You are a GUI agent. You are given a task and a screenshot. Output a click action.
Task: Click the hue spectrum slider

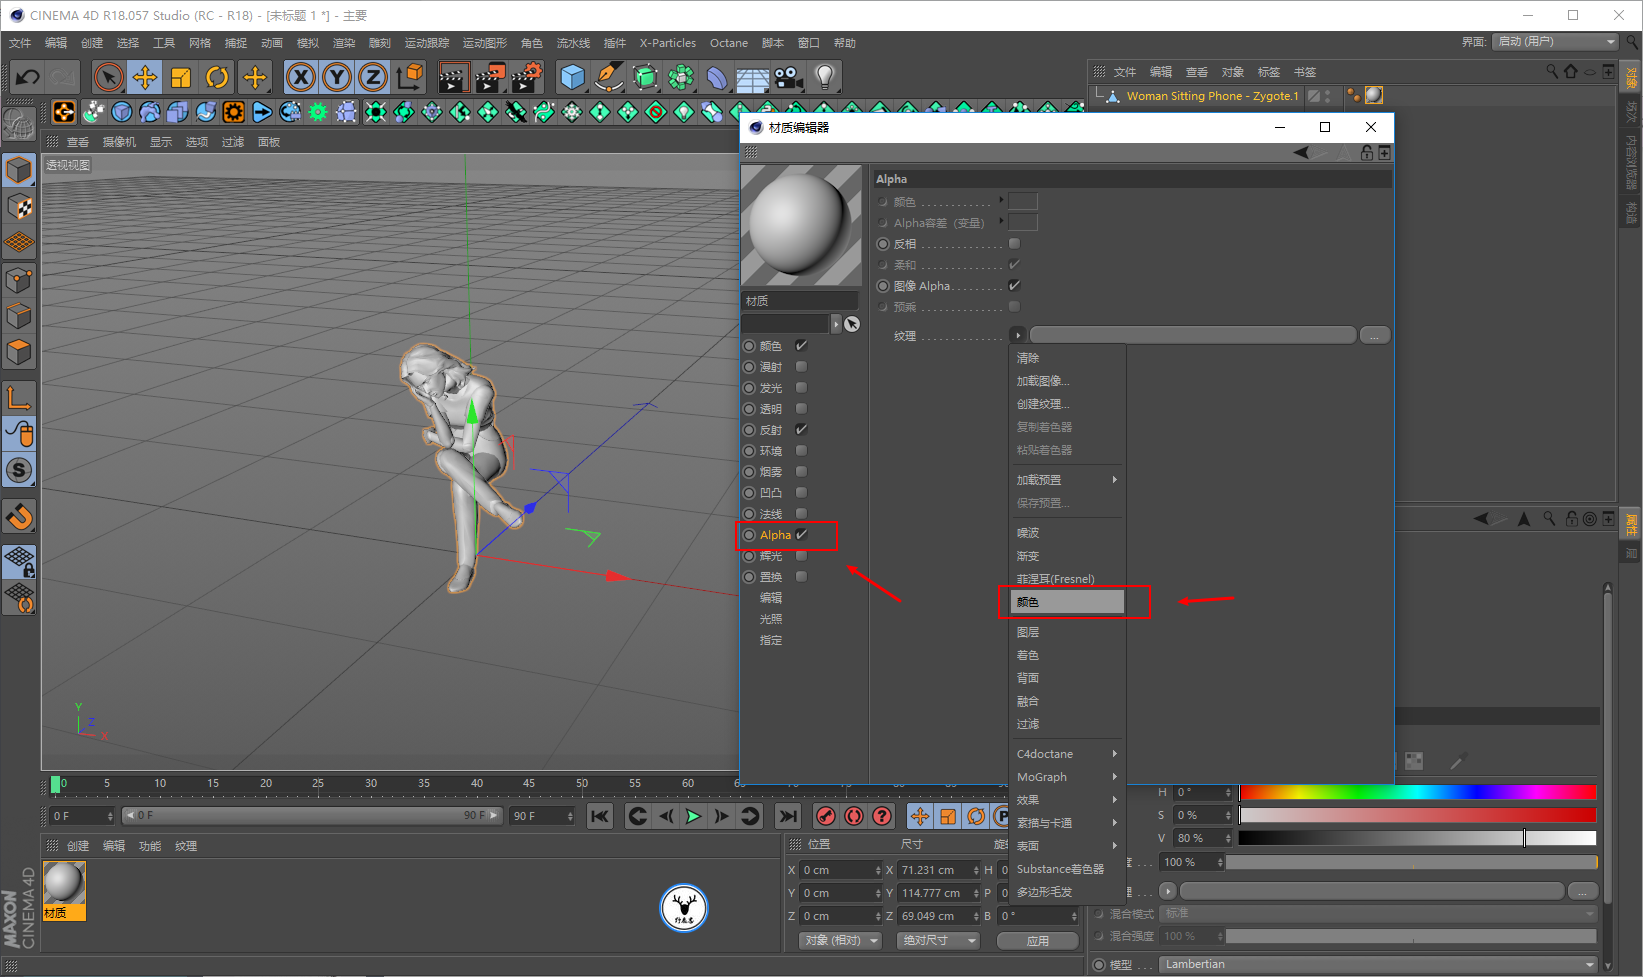1418,792
